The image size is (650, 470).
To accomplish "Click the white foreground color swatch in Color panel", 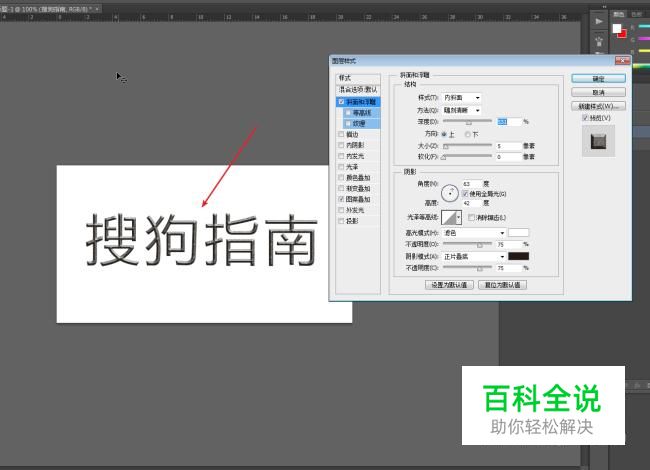I will point(617,28).
